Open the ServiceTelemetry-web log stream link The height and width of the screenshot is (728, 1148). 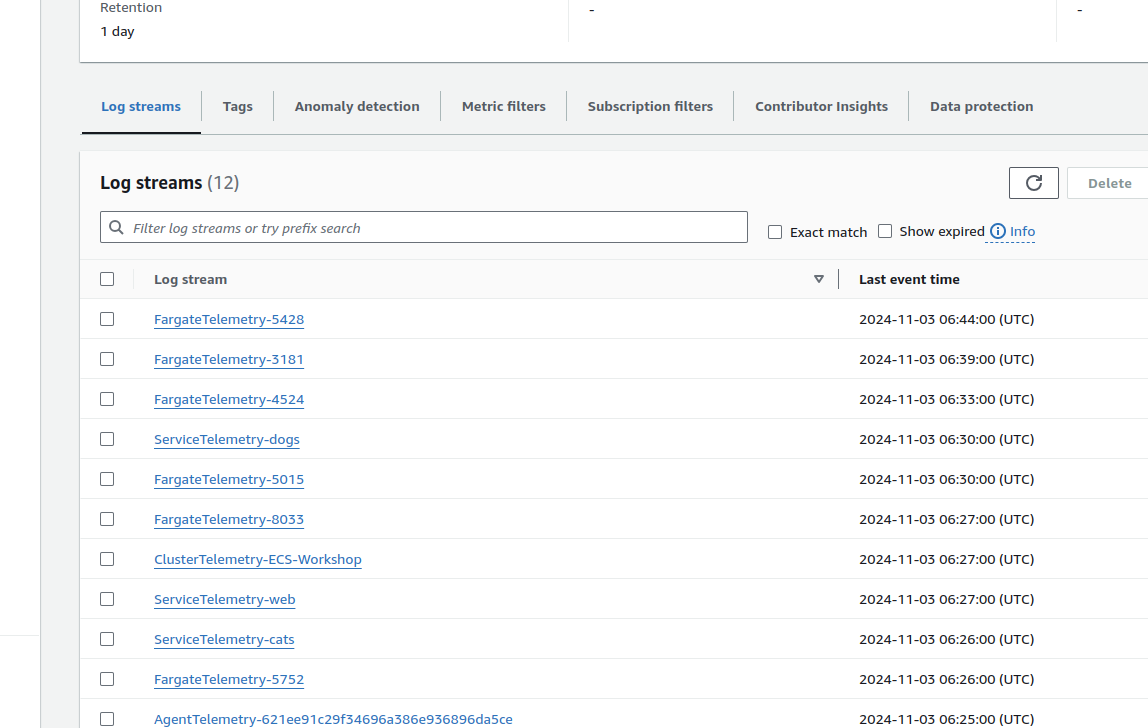click(x=225, y=600)
